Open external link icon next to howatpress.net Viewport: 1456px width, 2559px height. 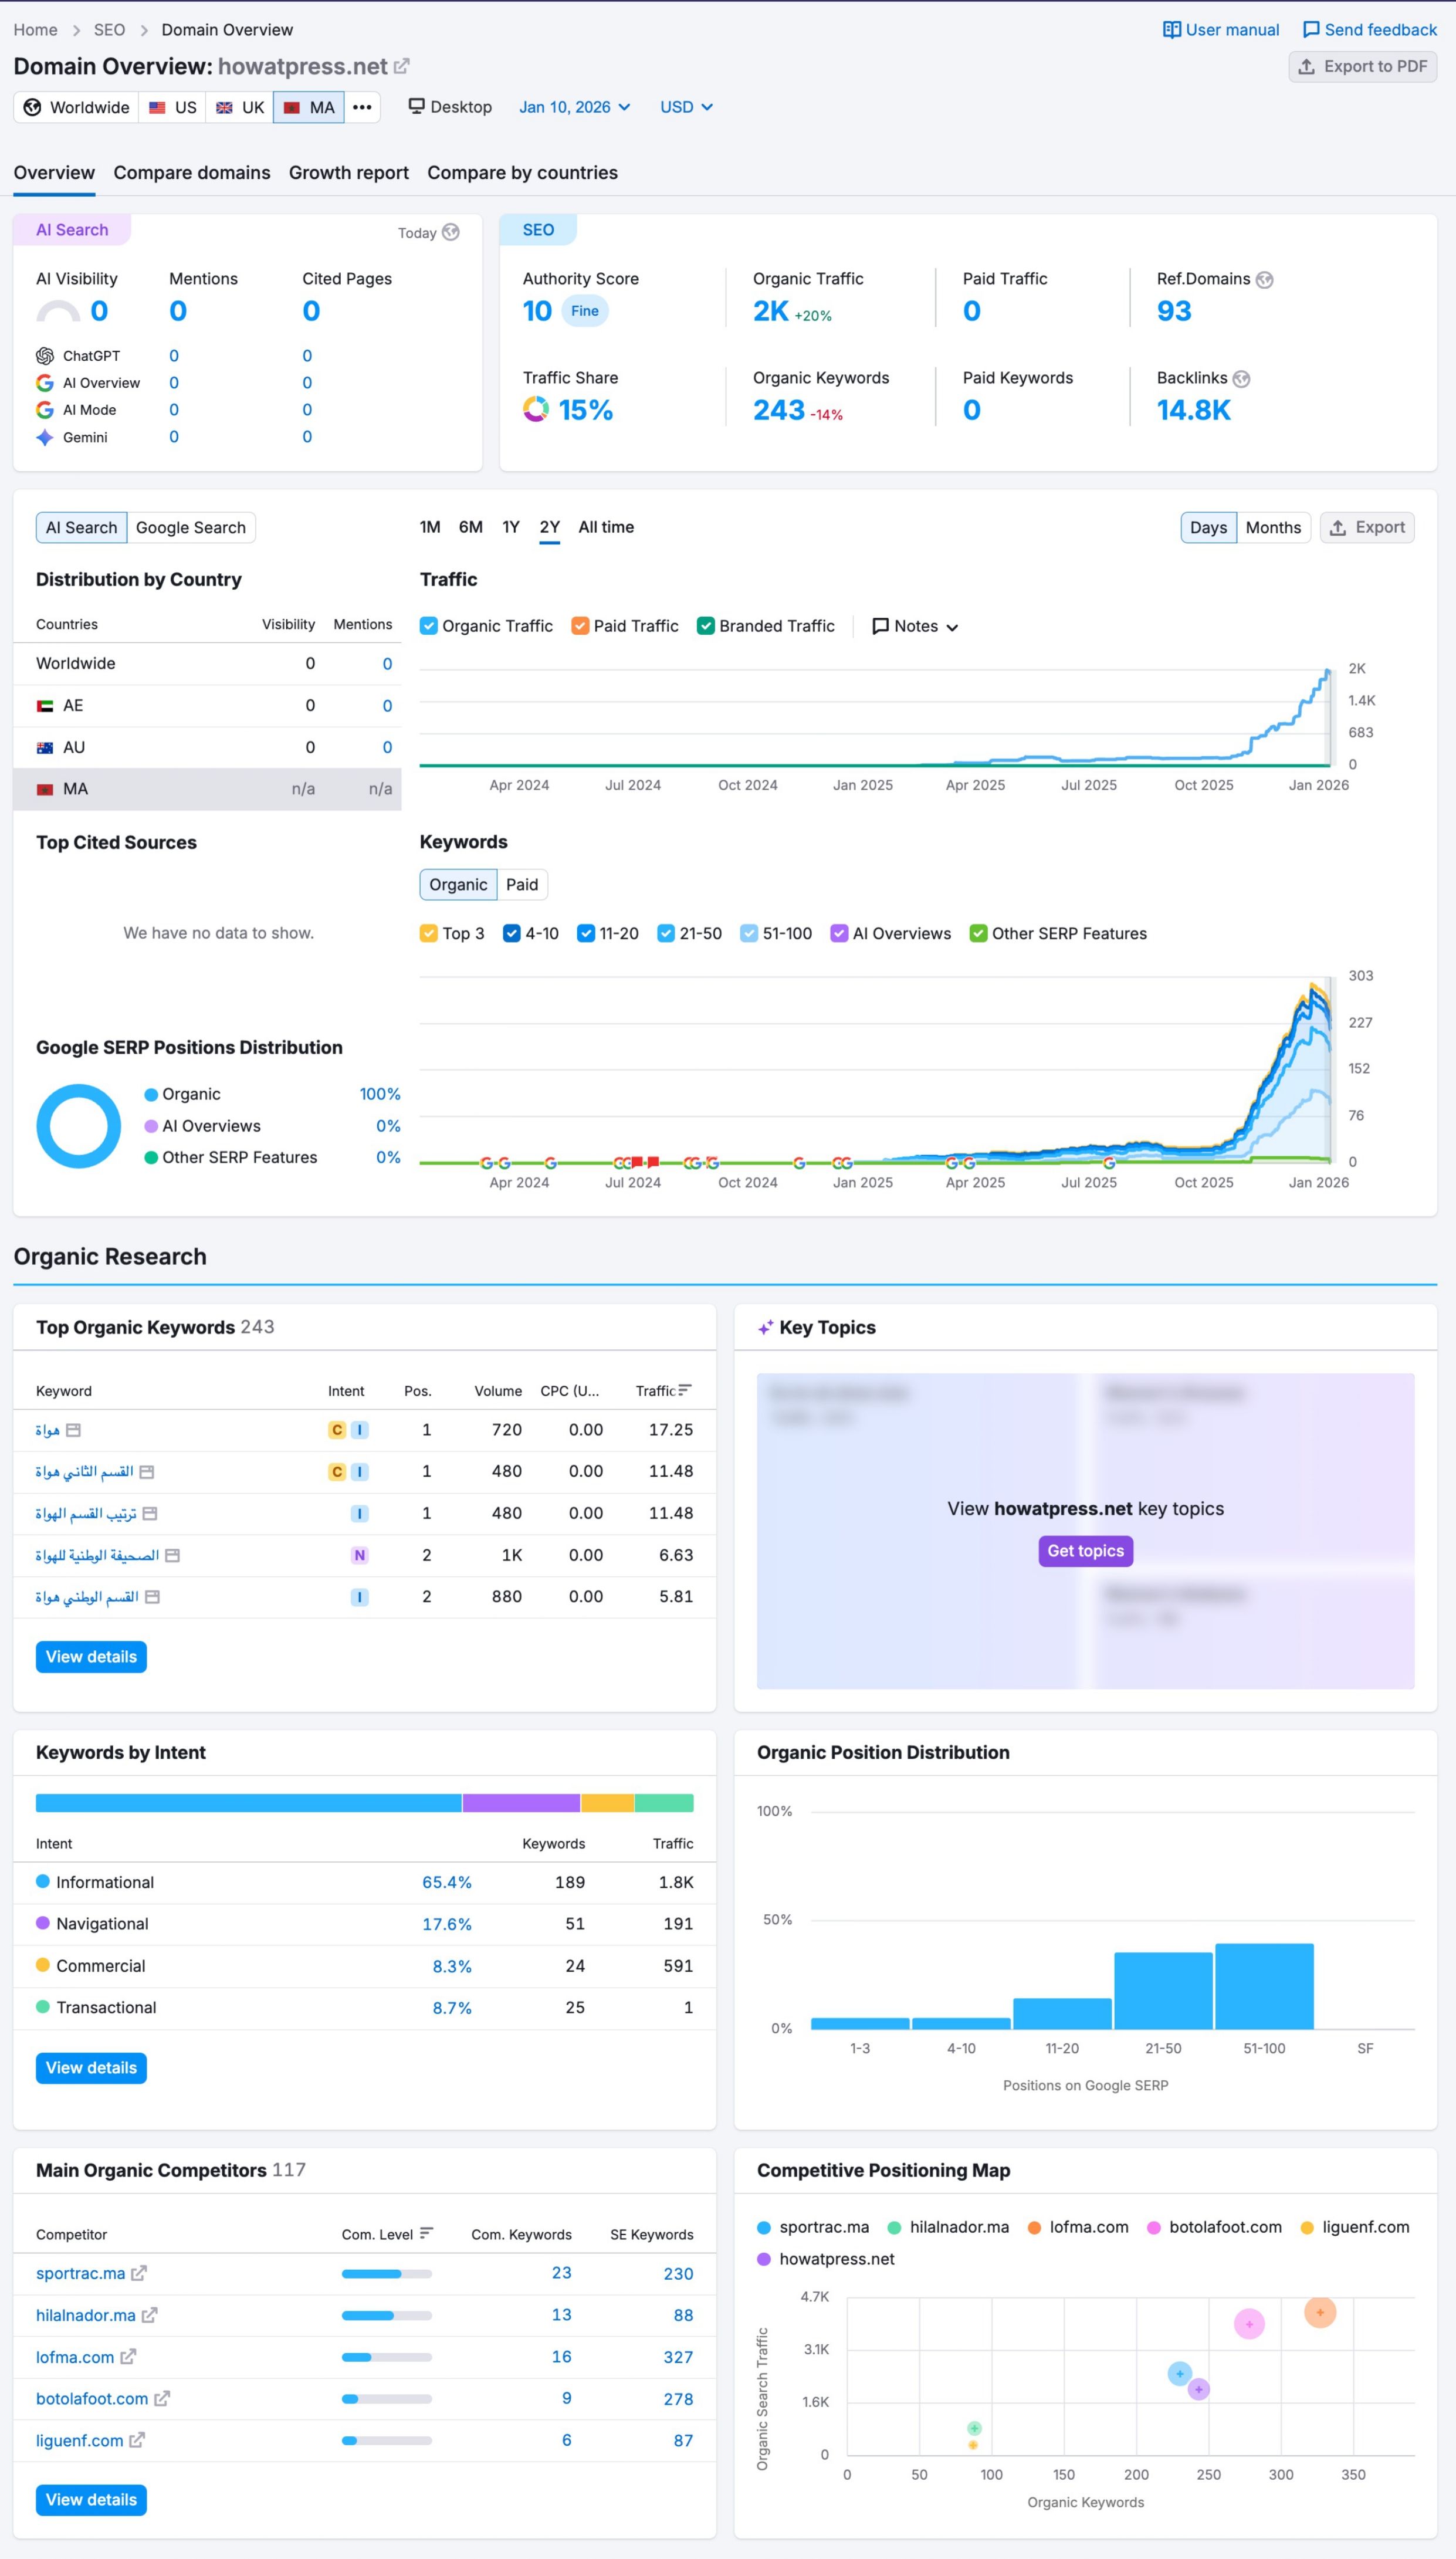point(401,67)
